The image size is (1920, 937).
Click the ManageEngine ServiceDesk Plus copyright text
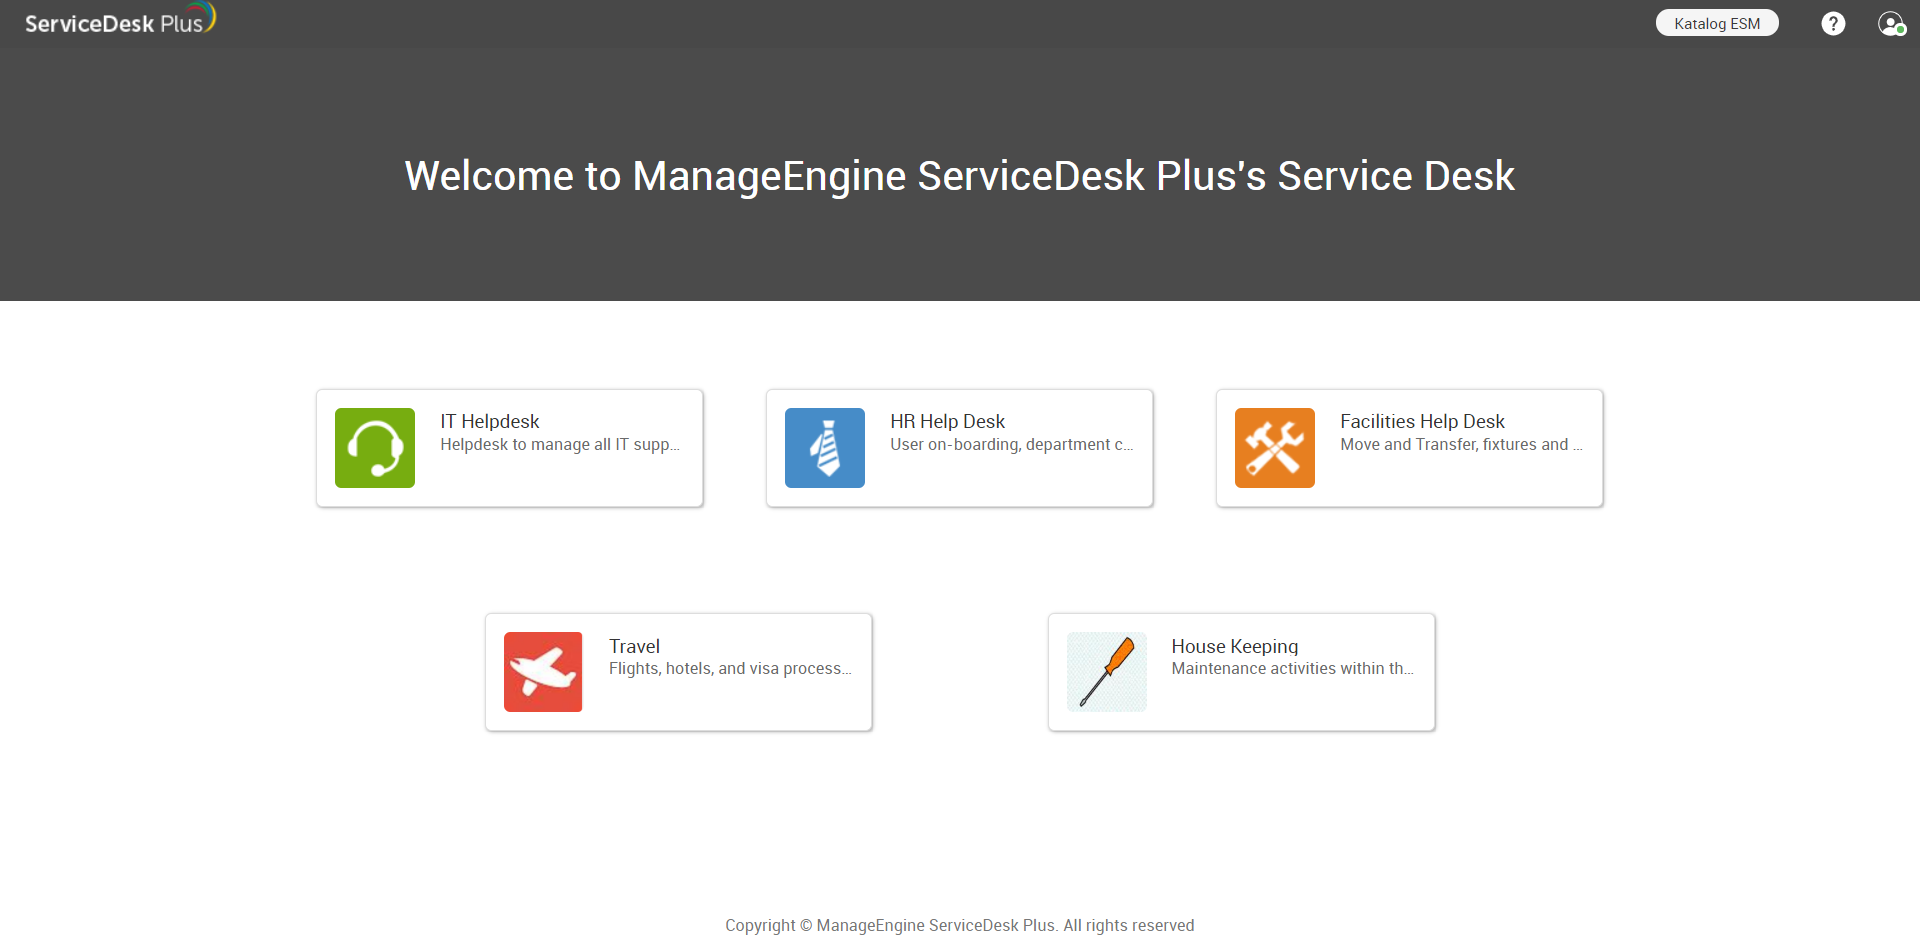pos(959,925)
